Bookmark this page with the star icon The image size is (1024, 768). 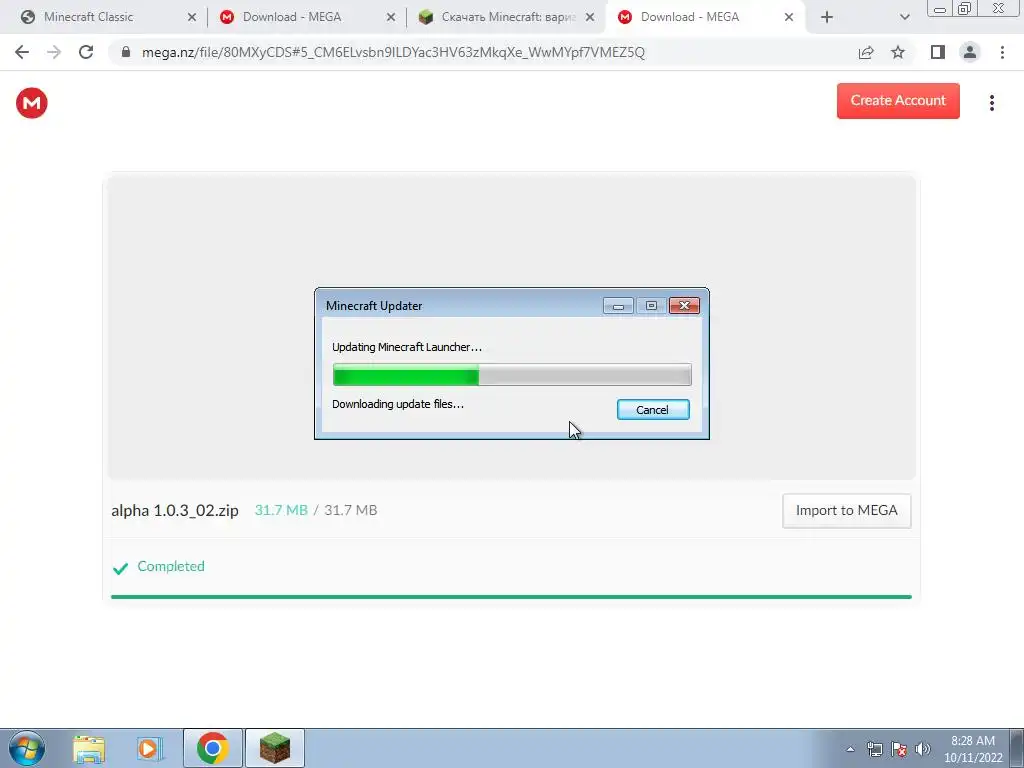898,52
